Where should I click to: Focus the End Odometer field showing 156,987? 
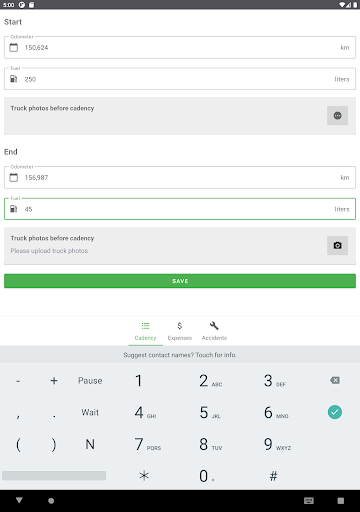[x=180, y=177]
